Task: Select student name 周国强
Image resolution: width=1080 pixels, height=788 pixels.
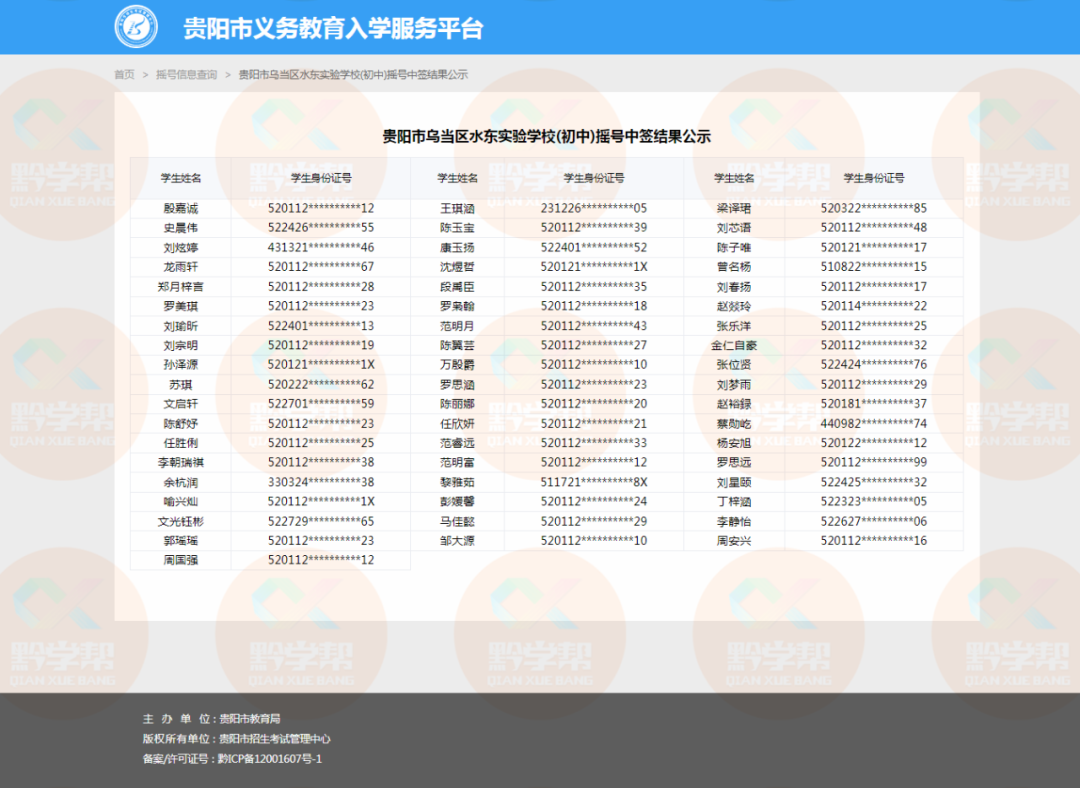Action: pos(180,560)
